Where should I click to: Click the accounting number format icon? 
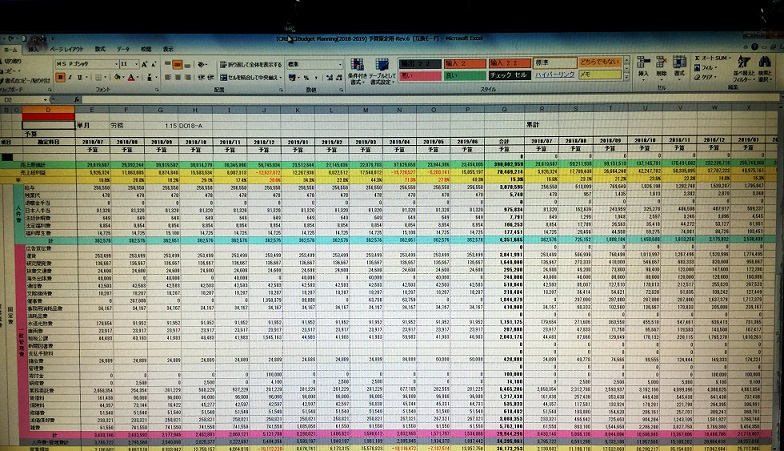click(293, 78)
